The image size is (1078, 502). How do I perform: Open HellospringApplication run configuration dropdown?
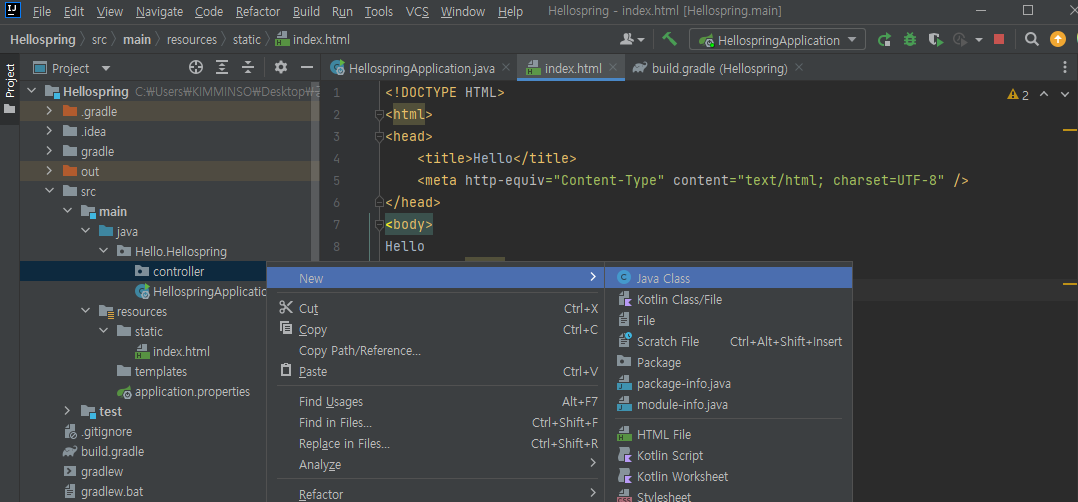point(777,40)
